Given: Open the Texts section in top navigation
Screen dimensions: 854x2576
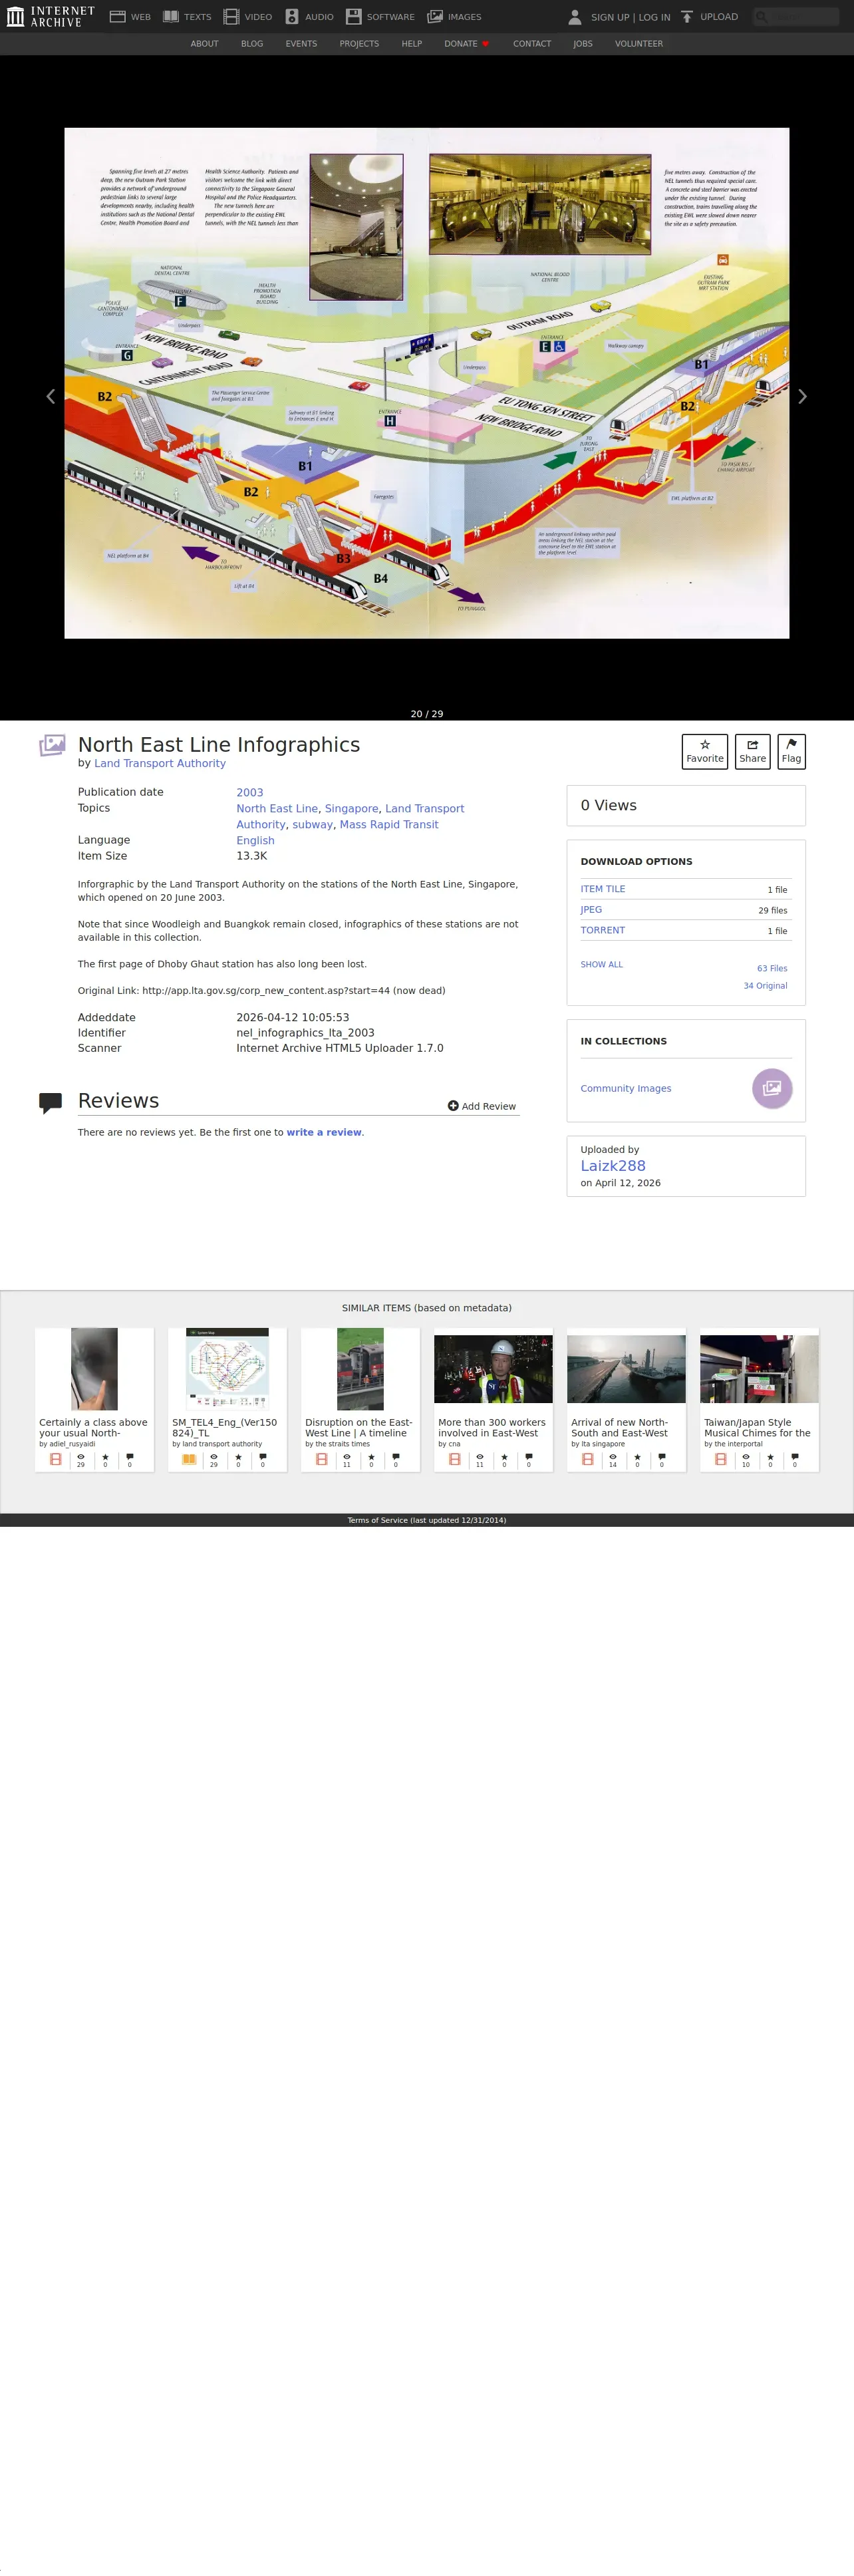Looking at the screenshot, I should (187, 17).
